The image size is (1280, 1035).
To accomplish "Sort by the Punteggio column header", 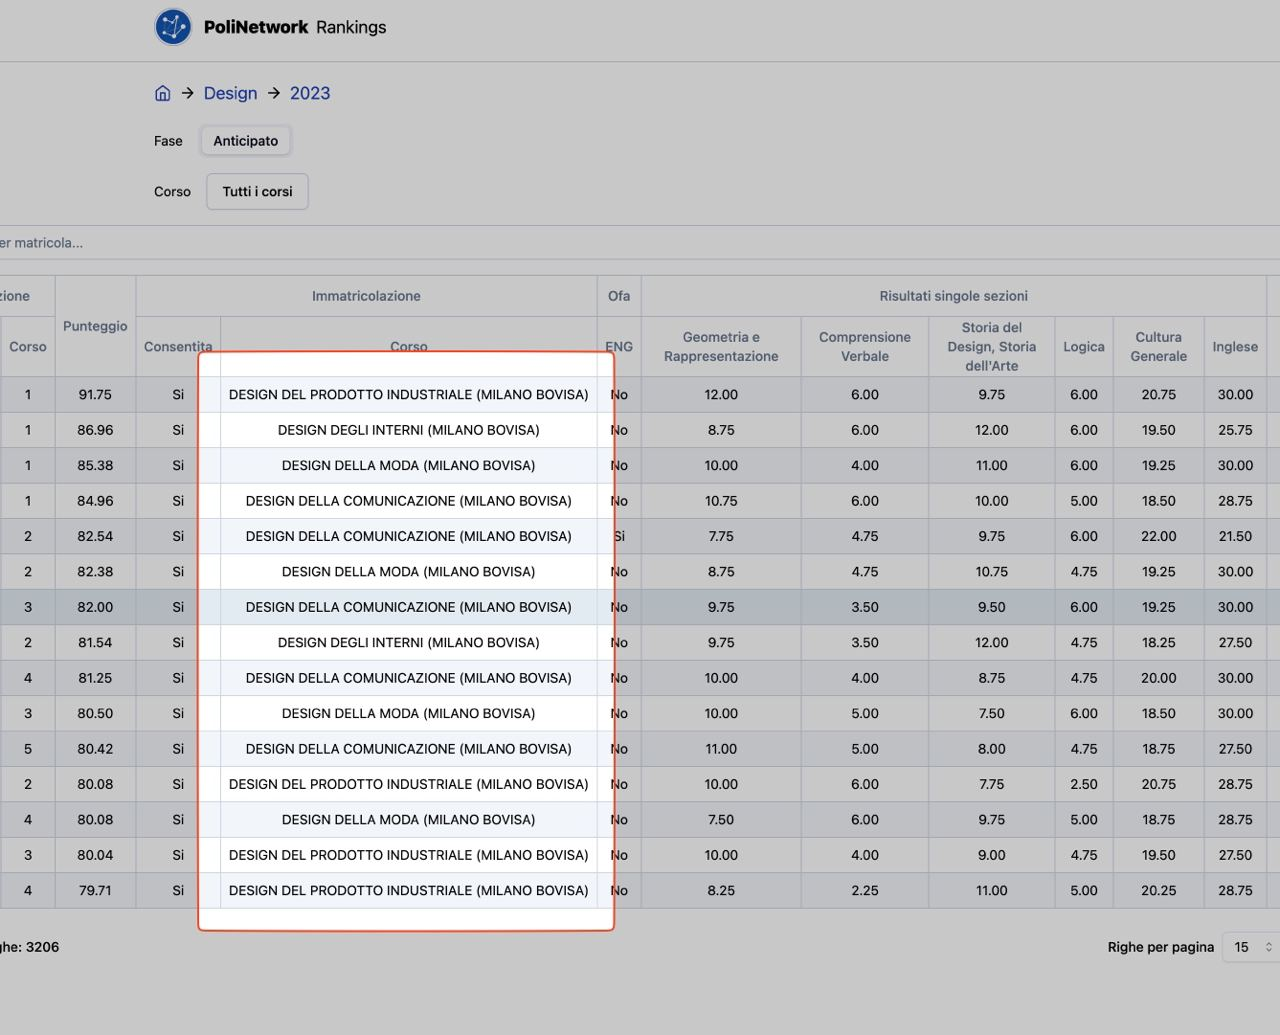I will [x=94, y=326].
